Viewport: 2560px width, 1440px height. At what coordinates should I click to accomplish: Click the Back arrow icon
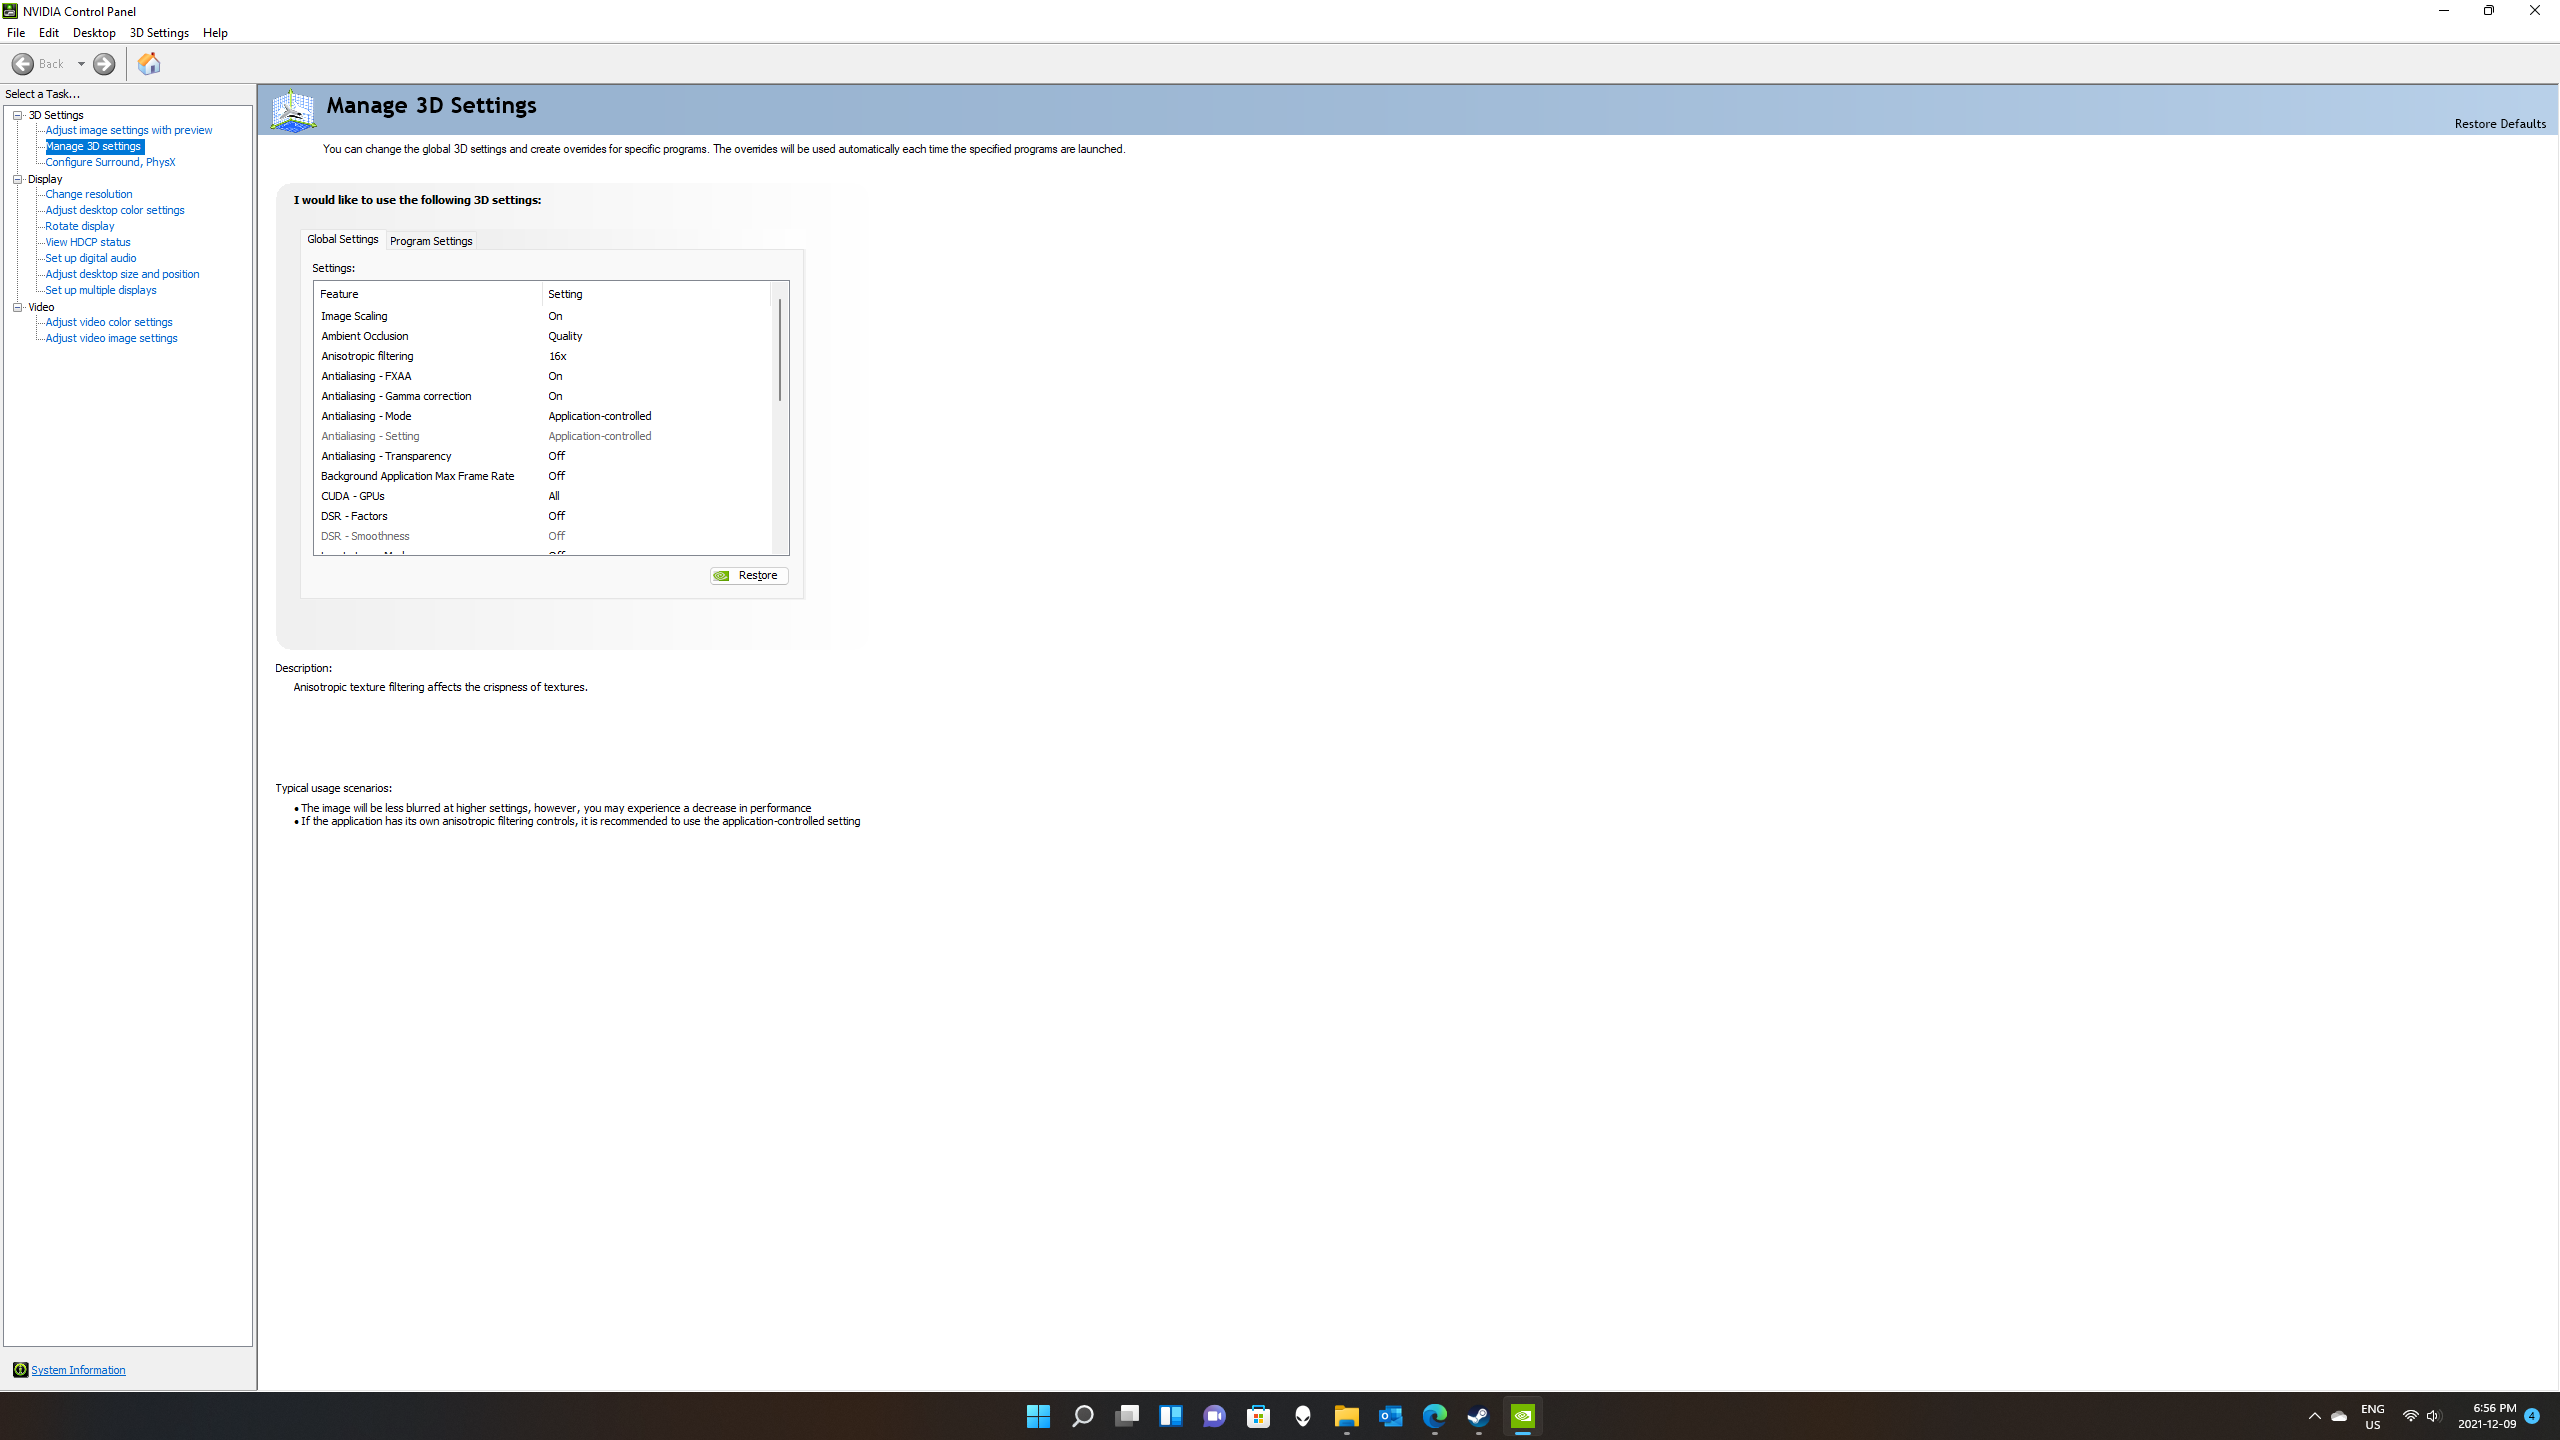coord(22,64)
